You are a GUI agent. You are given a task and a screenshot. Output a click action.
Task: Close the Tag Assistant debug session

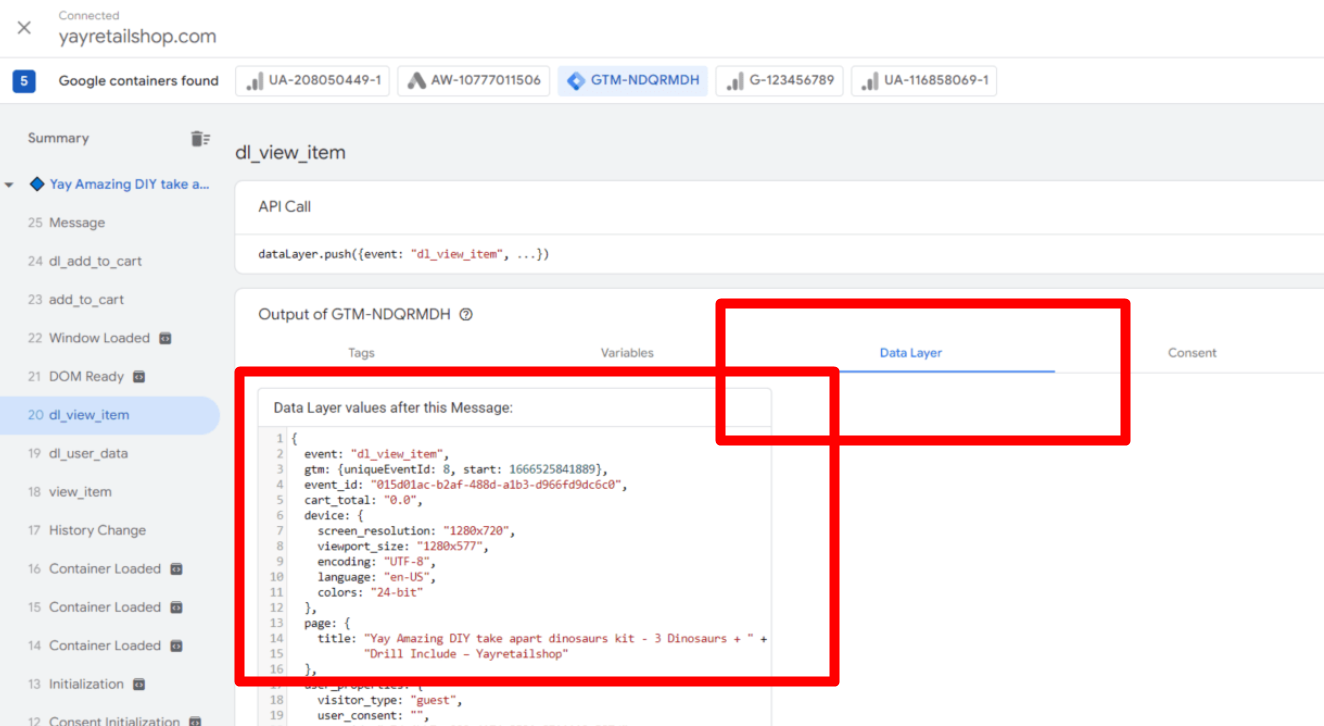tap(24, 28)
